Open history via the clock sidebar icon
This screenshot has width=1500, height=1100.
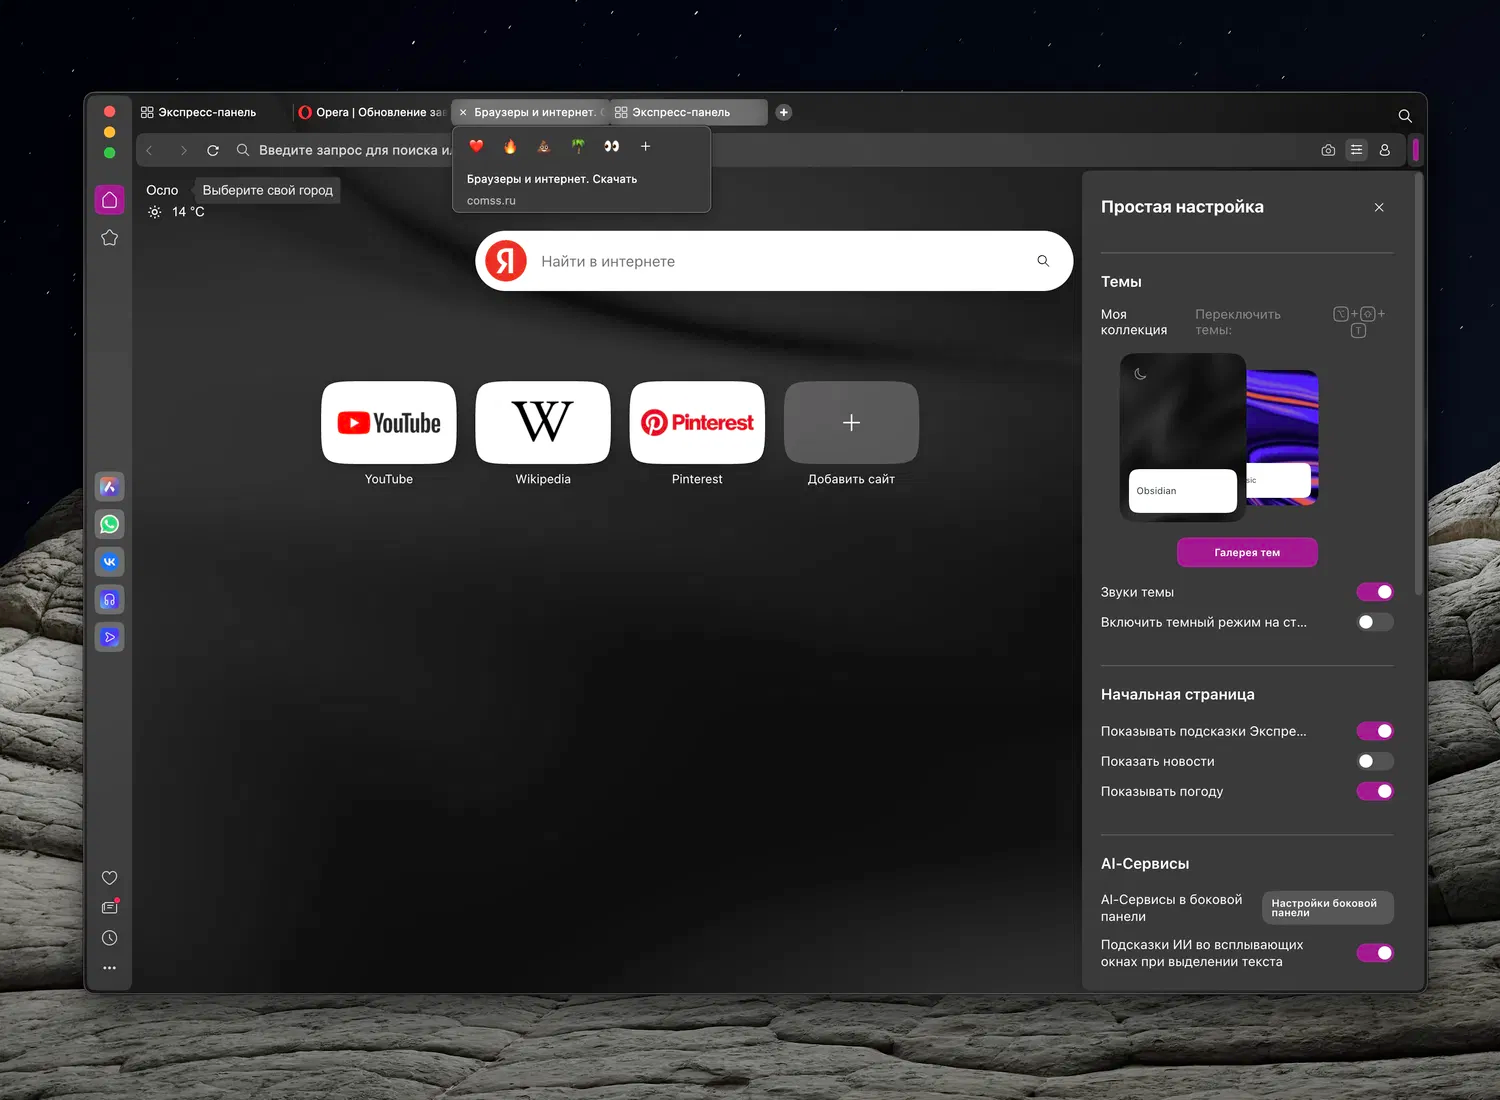(110, 938)
